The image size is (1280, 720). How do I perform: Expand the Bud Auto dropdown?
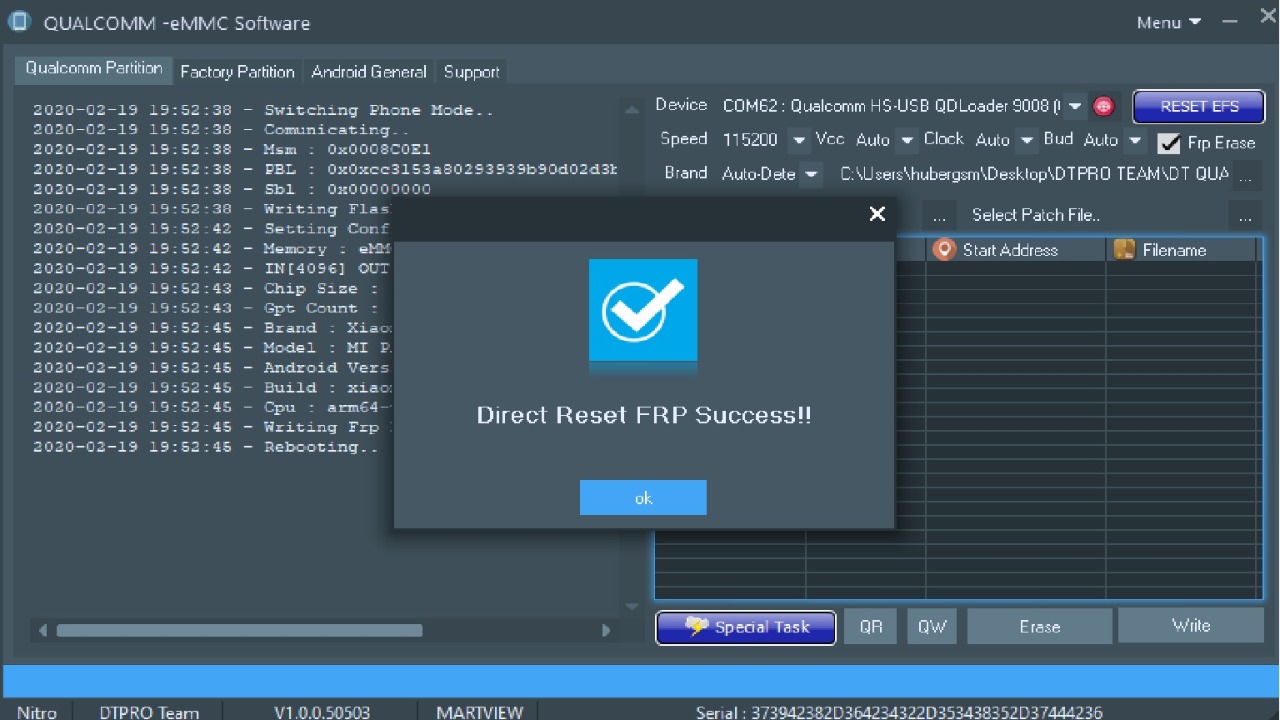coord(1134,140)
